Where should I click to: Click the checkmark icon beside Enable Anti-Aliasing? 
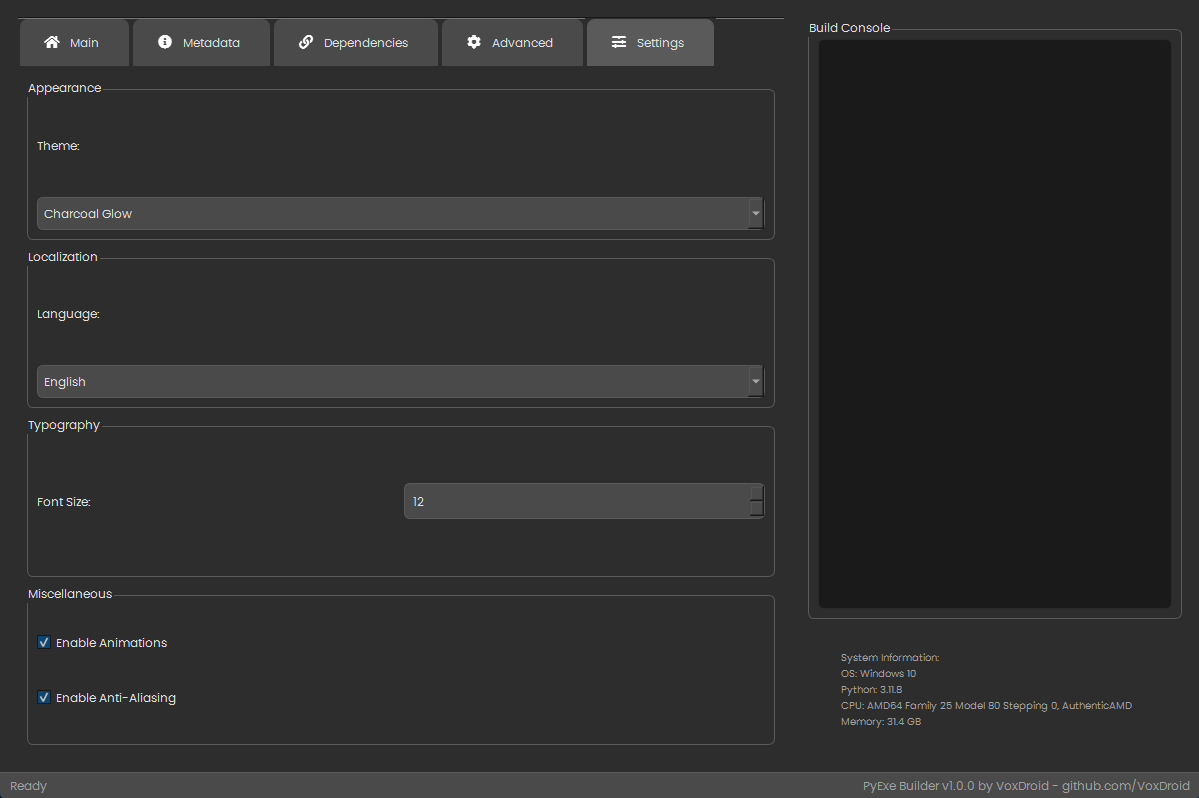coord(43,696)
